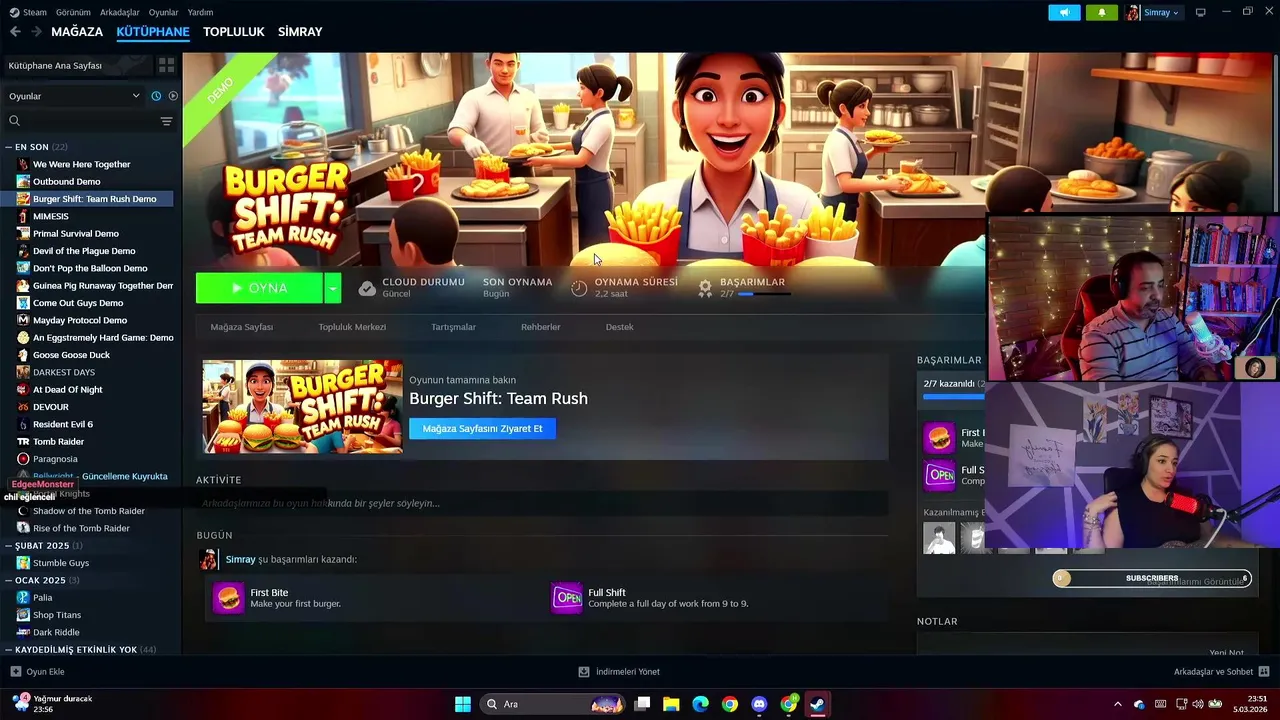Open Windows Start menu
1280x720 pixels.
(463, 704)
